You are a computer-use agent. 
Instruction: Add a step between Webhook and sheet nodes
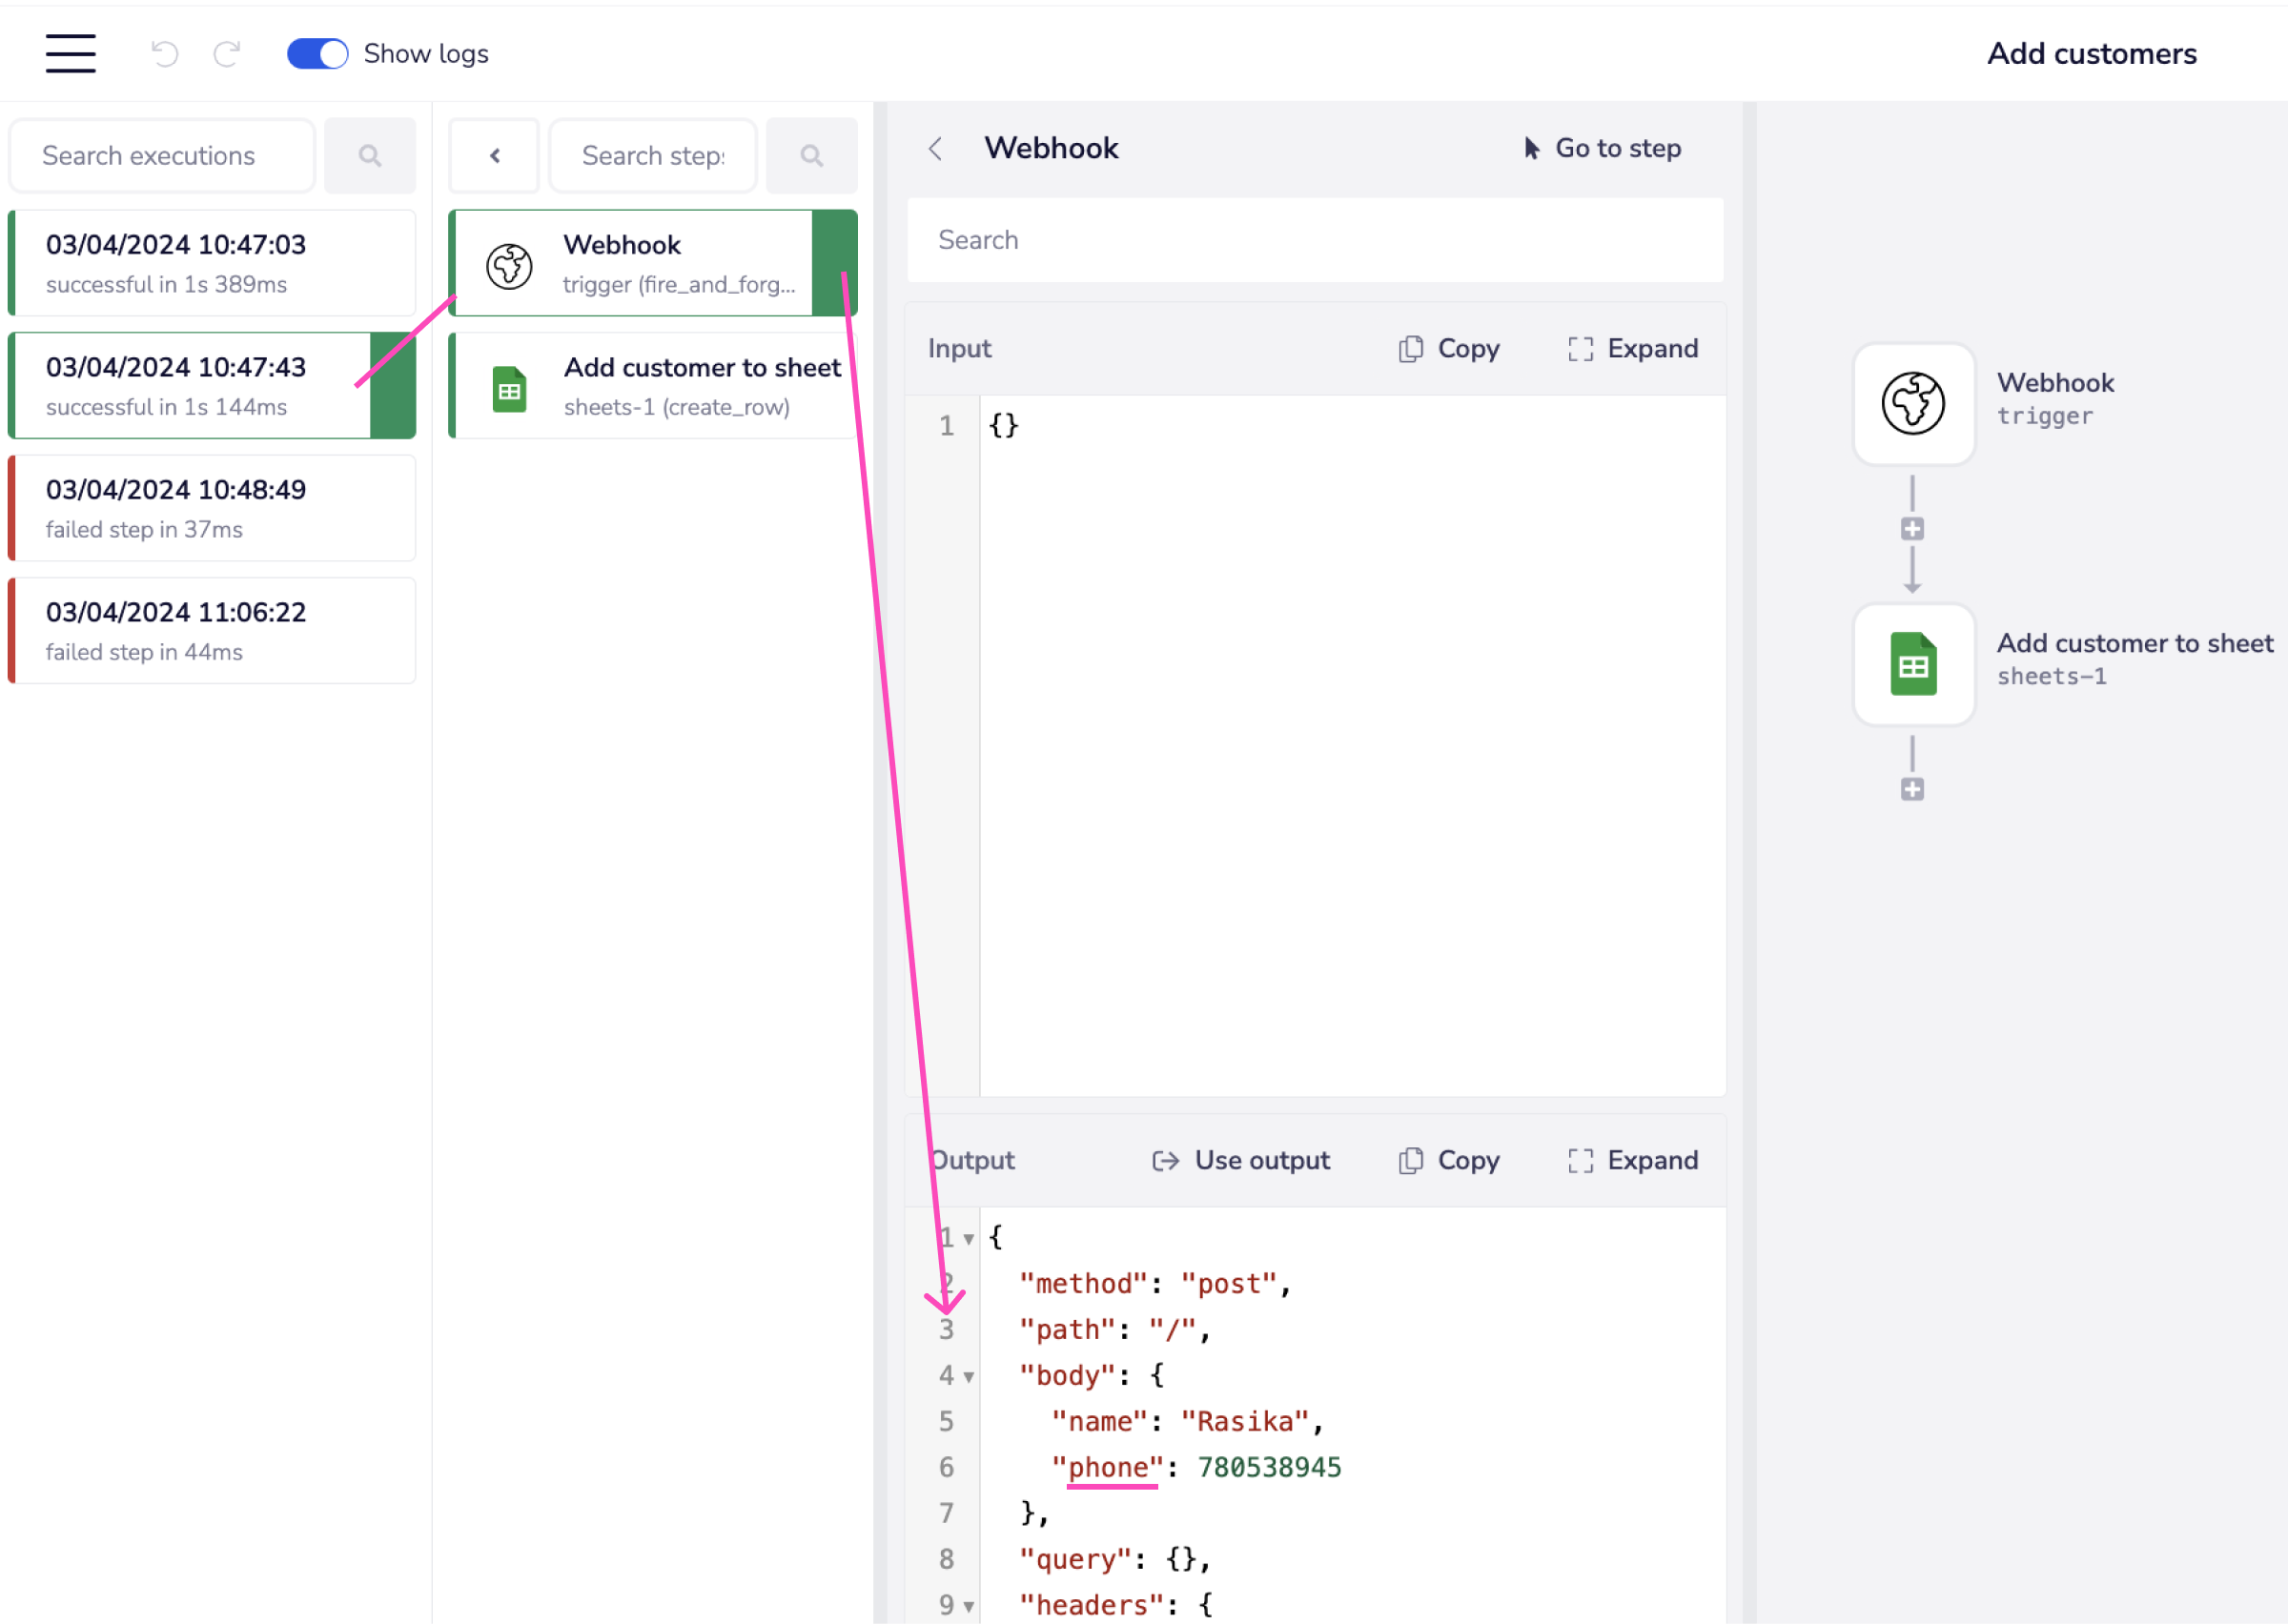pyautogui.click(x=1912, y=529)
